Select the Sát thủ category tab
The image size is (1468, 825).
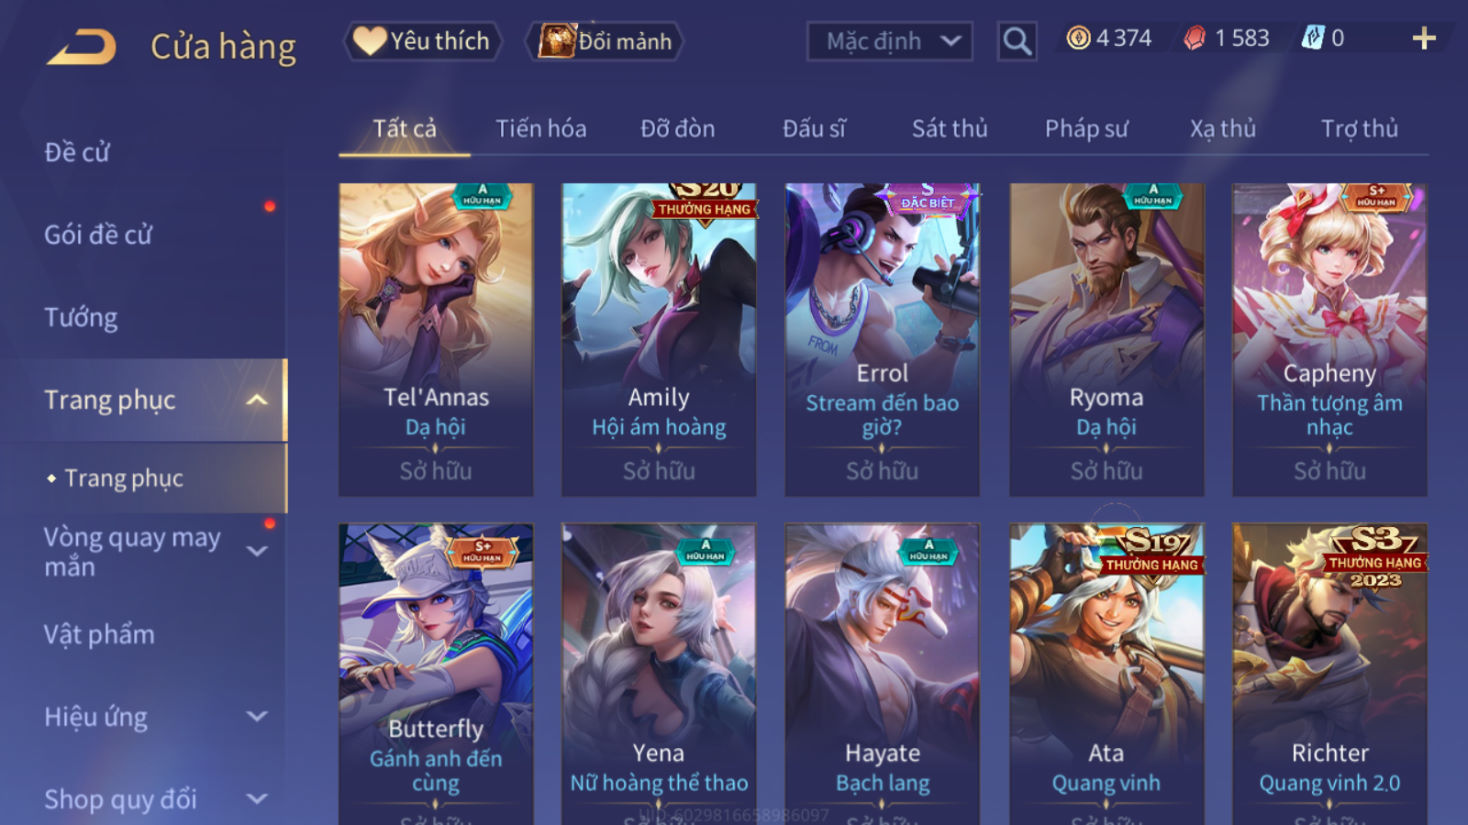949,129
